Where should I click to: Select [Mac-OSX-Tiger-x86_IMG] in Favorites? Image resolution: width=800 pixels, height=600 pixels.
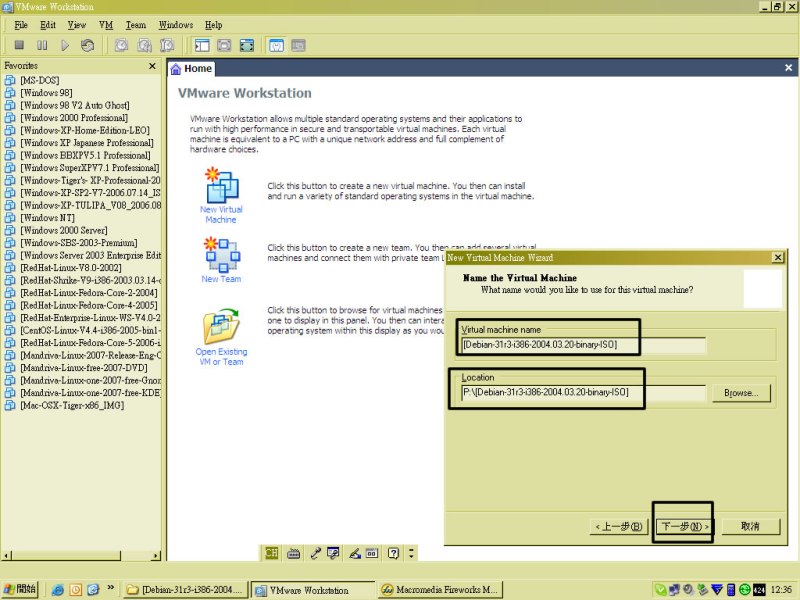(72, 406)
